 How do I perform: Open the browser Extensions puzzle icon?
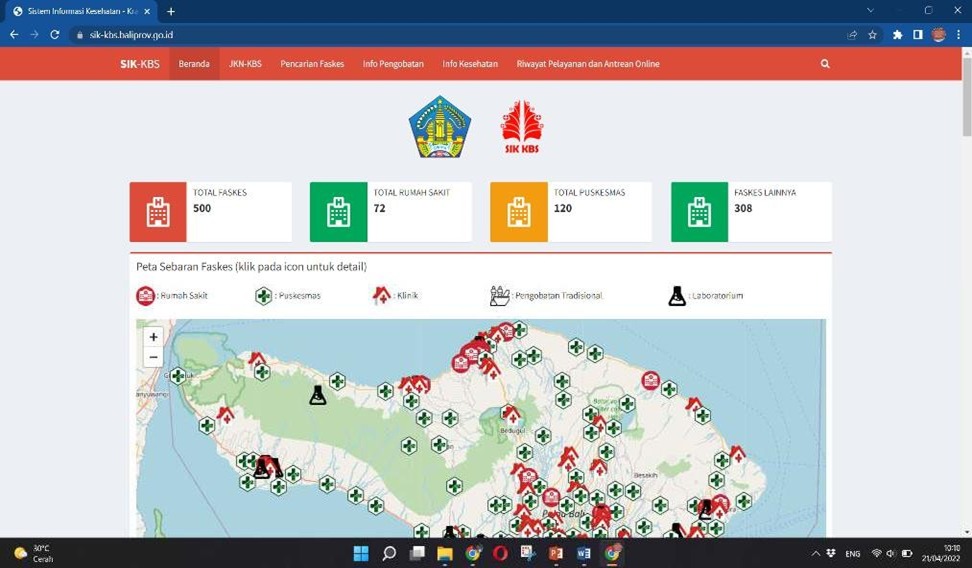click(897, 34)
